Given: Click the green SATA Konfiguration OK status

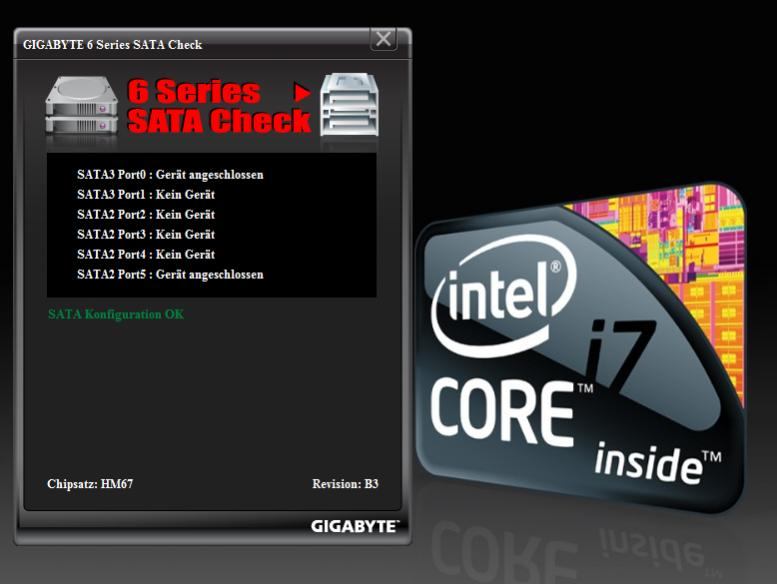Looking at the screenshot, I should pyautogui.click(x=116, y=315).
